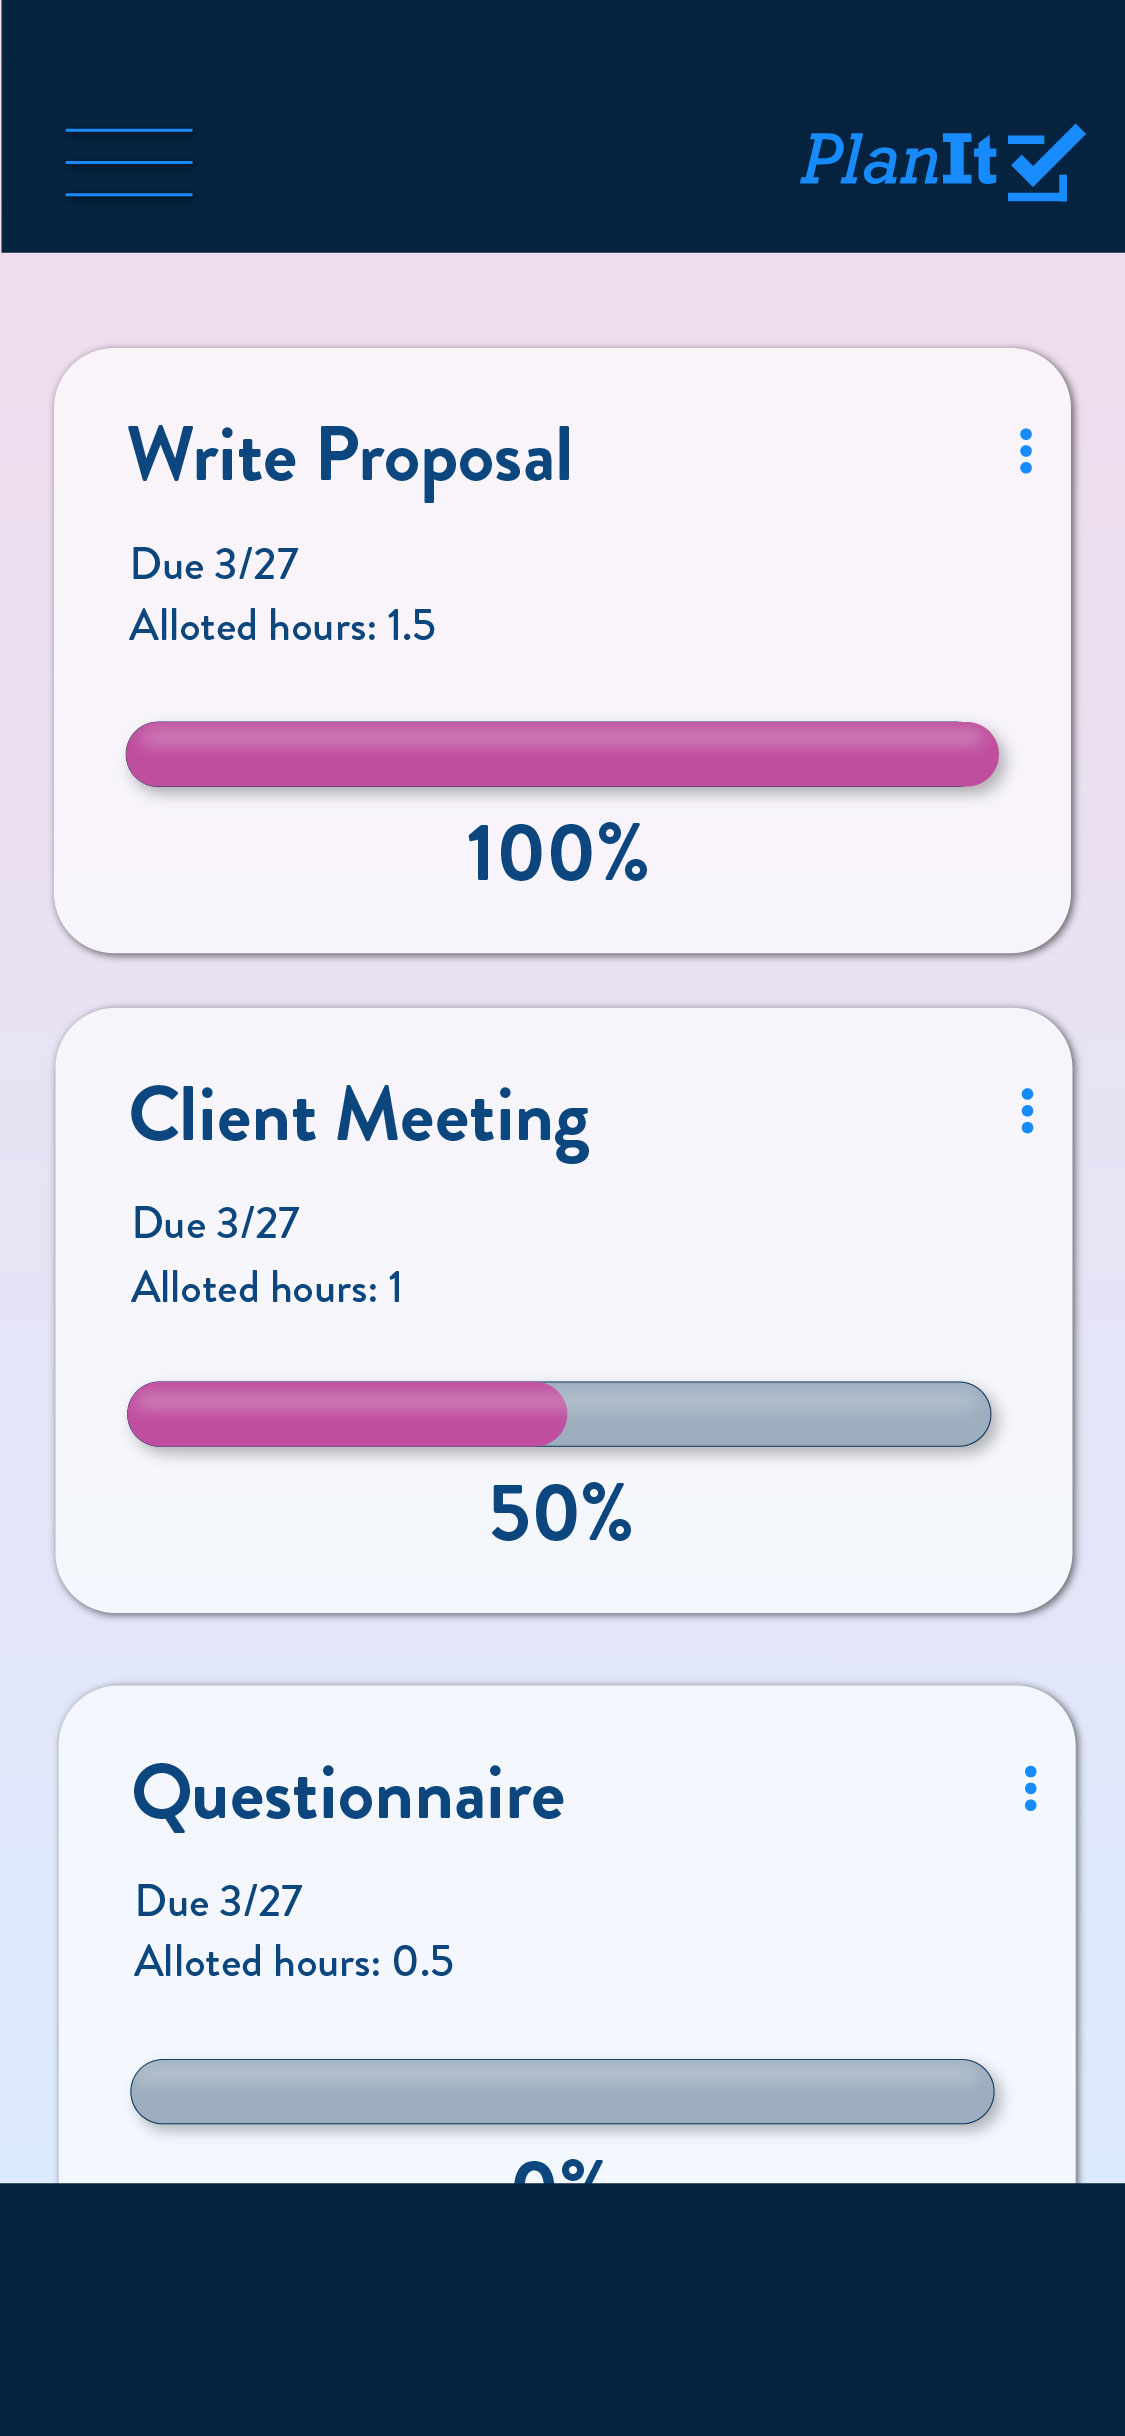The image size is (1125, 2436).
Task: Click Client Meeting's Due 3/27 date
Action: pos(216,1224)
